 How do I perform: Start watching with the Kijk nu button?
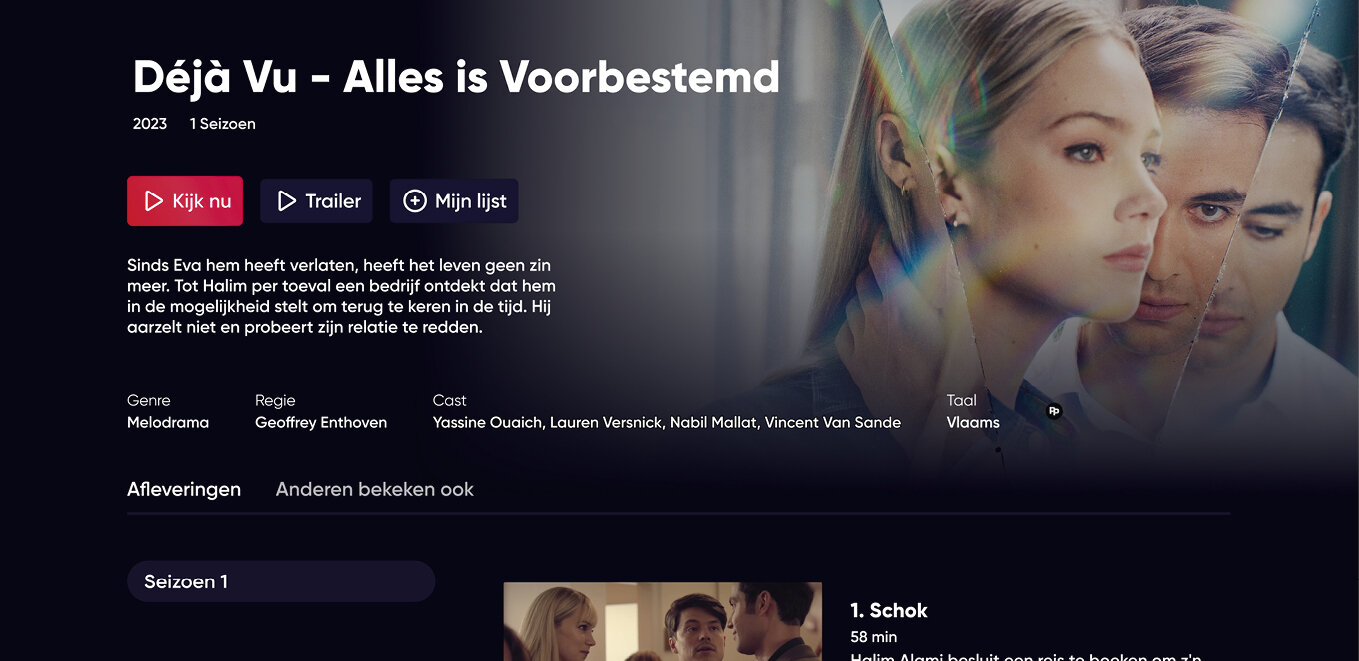185,201
